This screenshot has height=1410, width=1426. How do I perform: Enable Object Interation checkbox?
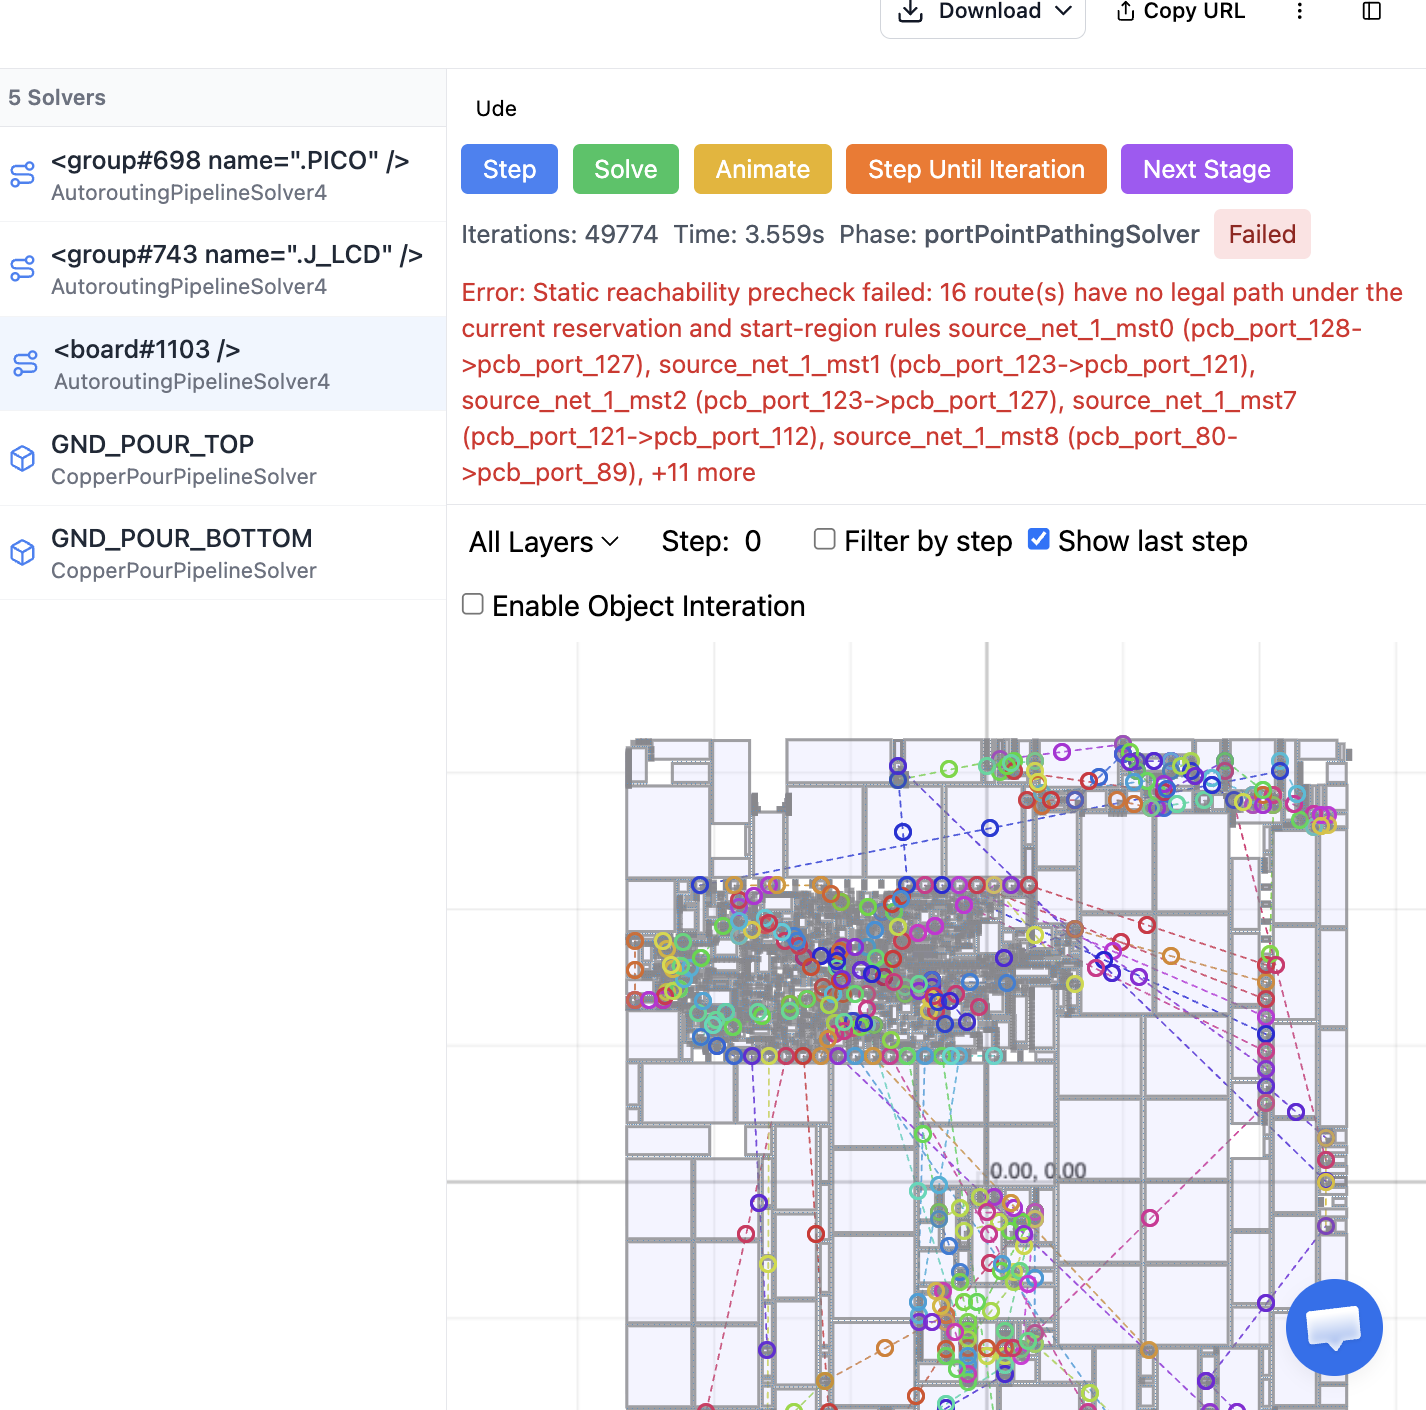pos(473,604)
